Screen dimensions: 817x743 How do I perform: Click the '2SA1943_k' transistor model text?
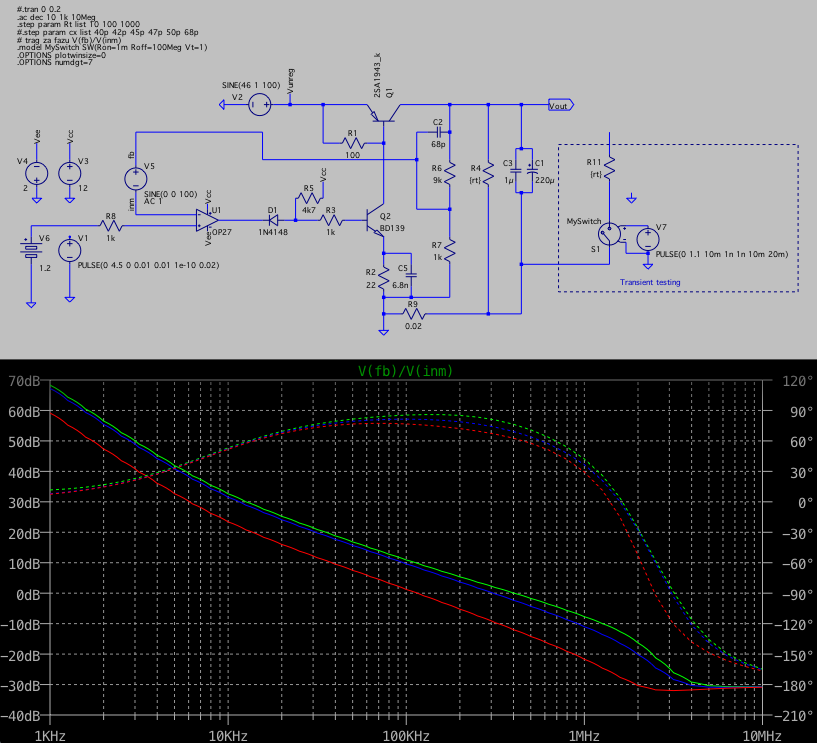coord(377,75)
